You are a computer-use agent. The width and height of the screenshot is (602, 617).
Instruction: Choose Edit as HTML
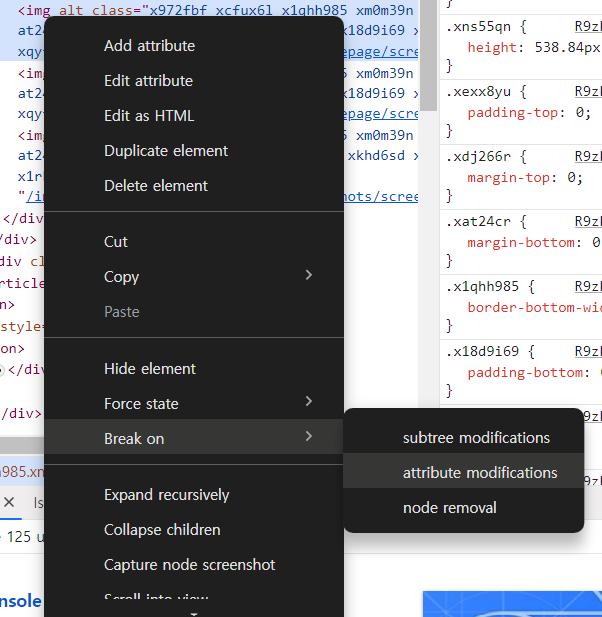[x=149, y=116]
